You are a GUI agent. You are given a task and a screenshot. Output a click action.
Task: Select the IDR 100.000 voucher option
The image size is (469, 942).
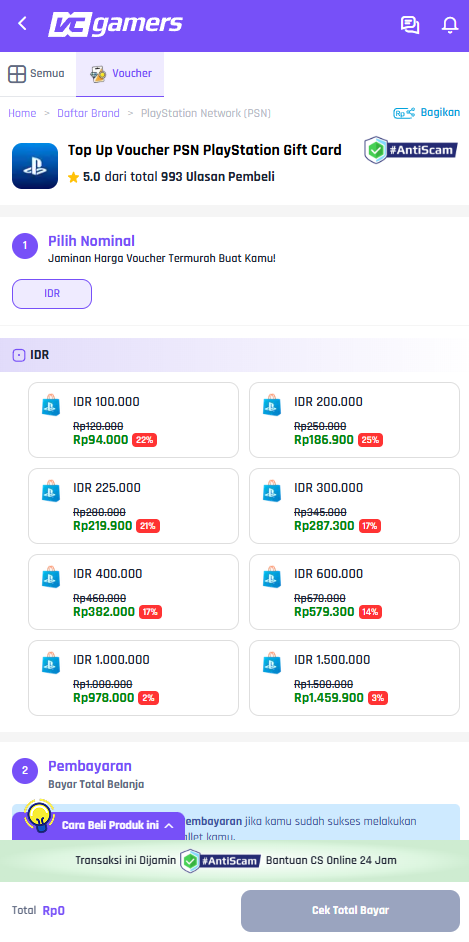pos(133,420)
